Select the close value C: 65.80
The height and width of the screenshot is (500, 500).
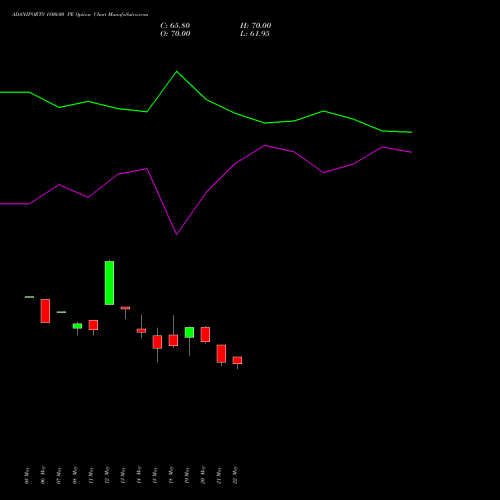tap(175, 26)
